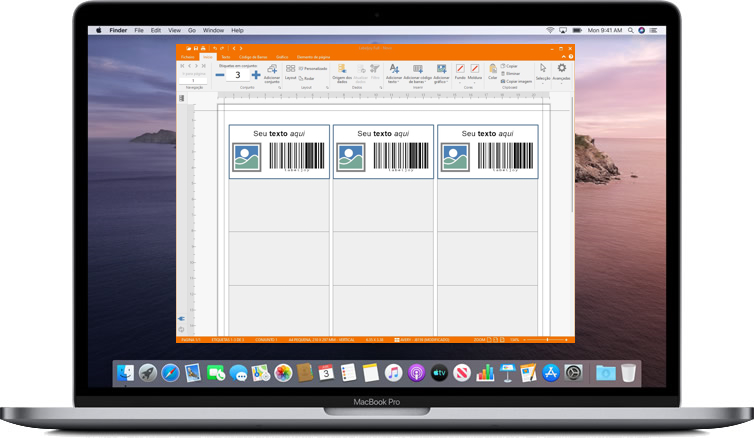Switch to the Texto tab

pyautogui.click(x=226, y=57)
